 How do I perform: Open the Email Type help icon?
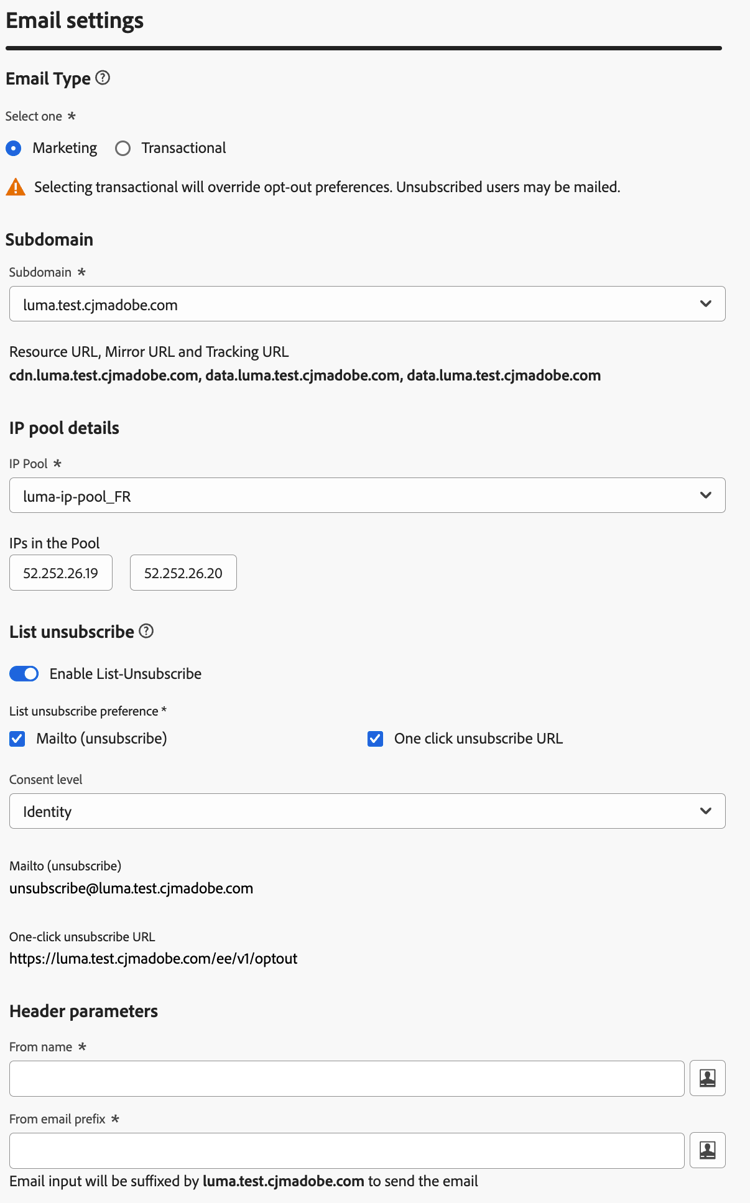103,78
